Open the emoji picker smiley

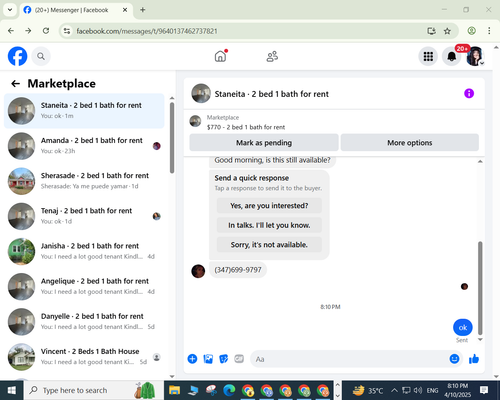click(x=454, y=359)
